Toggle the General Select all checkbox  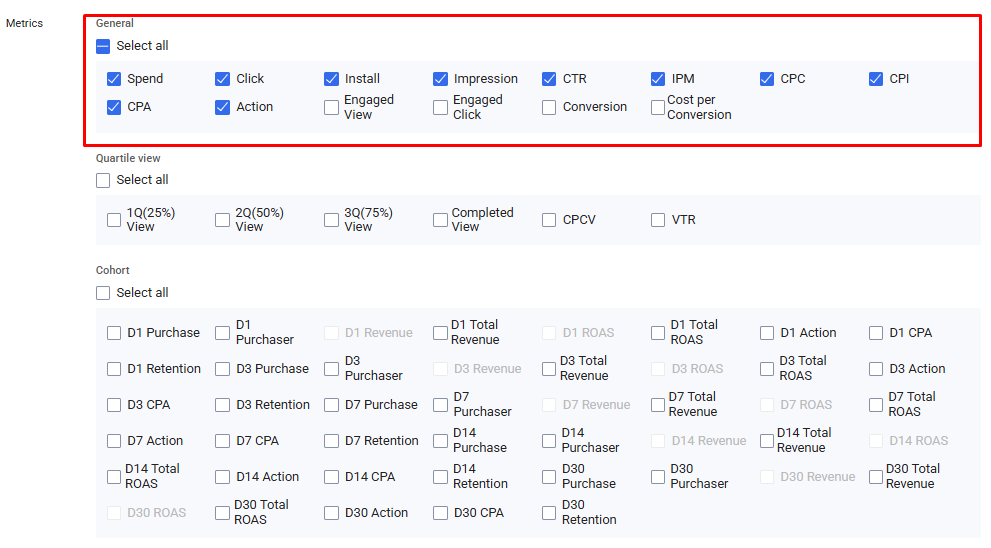coord(103,46)
